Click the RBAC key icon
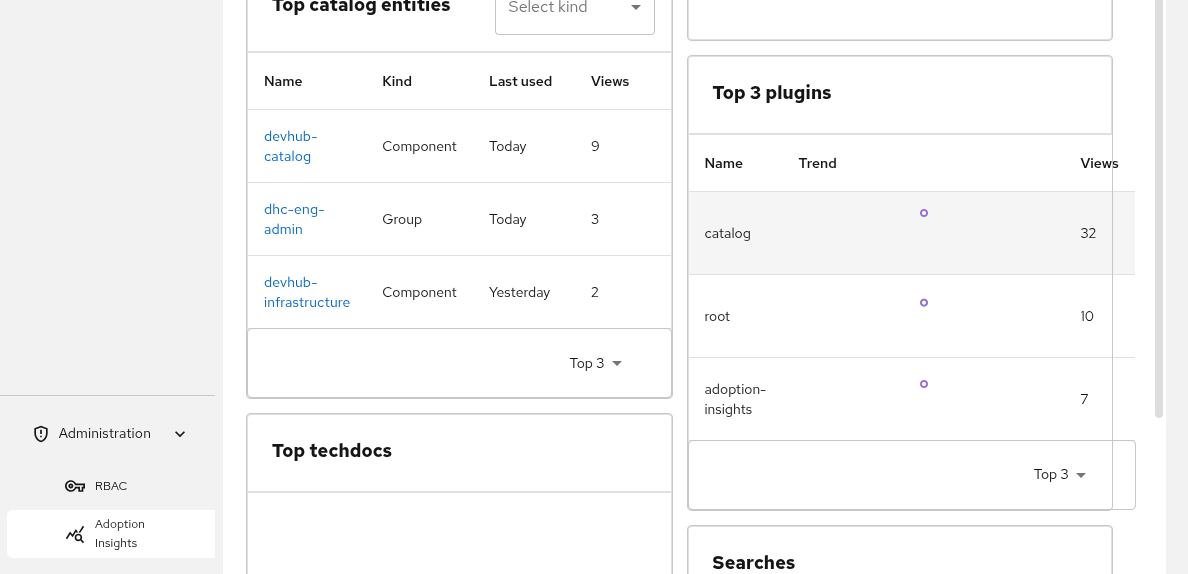 click(75, 487)
